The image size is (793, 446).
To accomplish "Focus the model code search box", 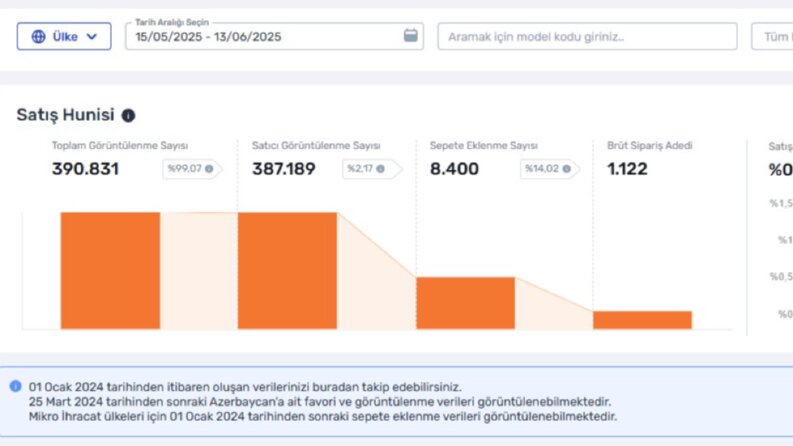I will click(587, 36).
